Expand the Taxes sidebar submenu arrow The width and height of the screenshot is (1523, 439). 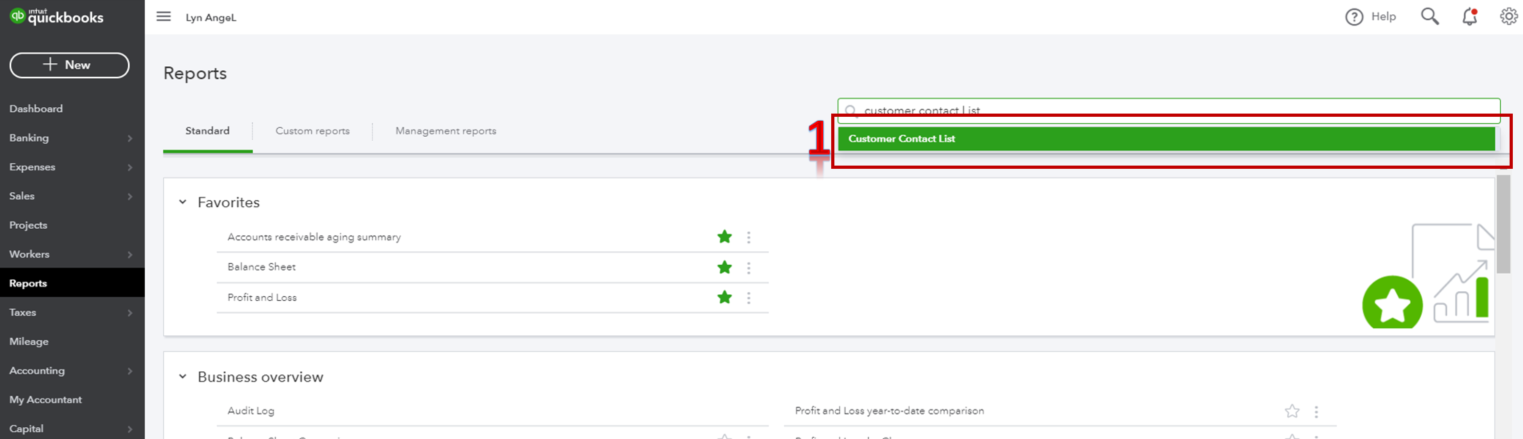coord(130,312)
